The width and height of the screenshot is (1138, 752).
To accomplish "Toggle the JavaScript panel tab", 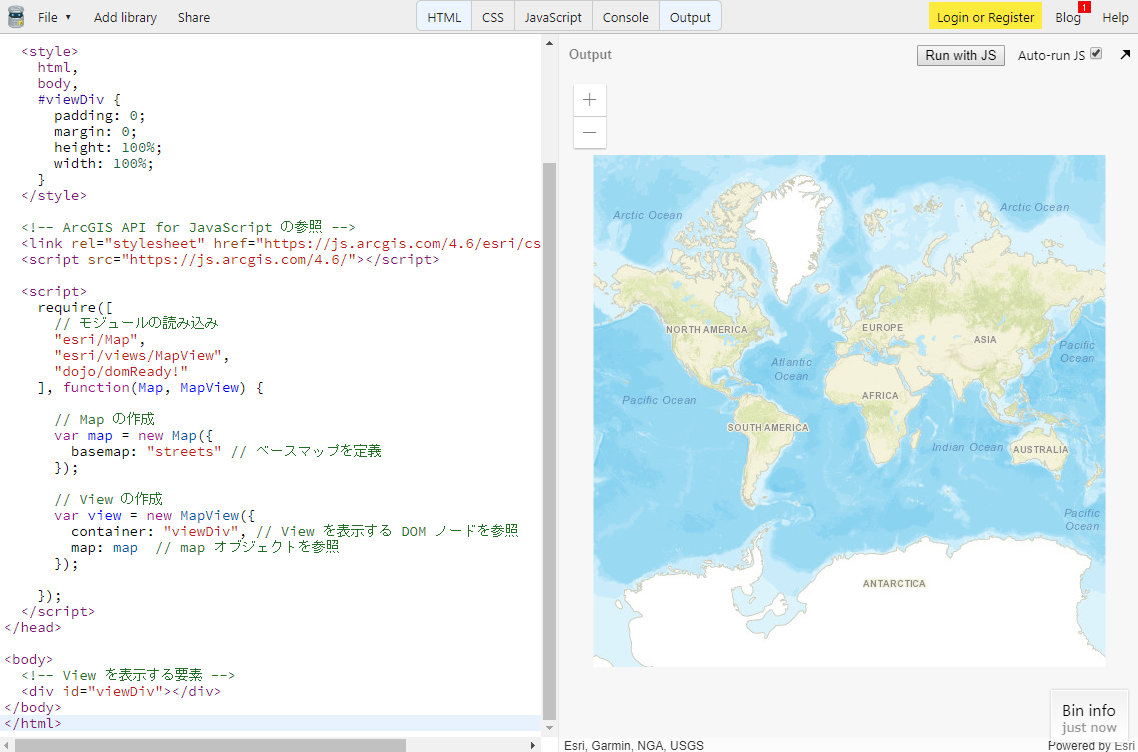I will 553,17.
